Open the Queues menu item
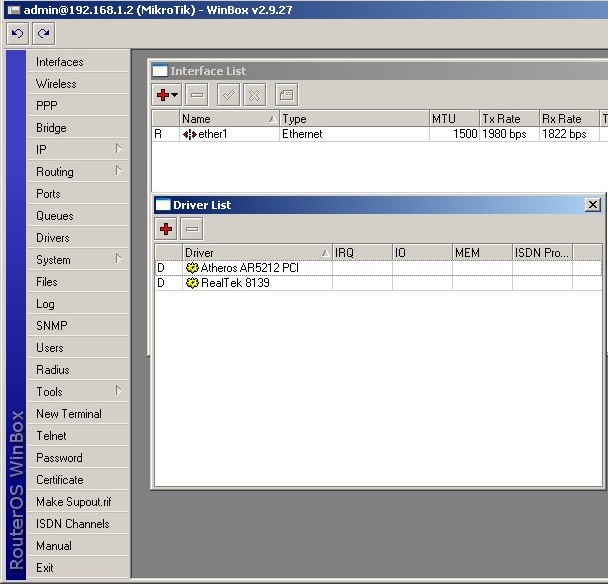The height and width of the screenshot is (584, 608). 55,216
